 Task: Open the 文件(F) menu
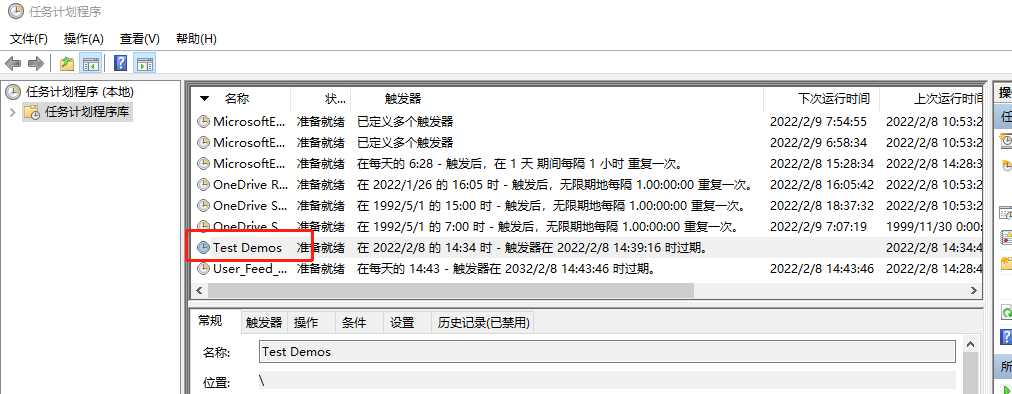[x=29, y=39]
